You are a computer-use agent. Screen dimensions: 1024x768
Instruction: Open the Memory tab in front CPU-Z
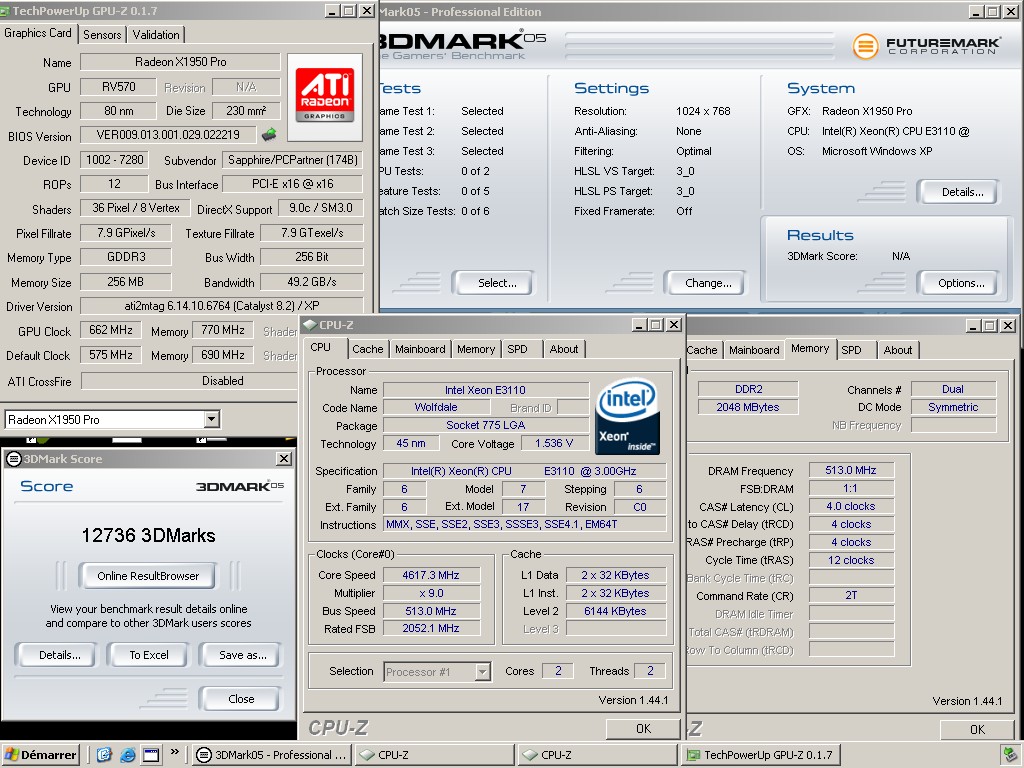476,349
